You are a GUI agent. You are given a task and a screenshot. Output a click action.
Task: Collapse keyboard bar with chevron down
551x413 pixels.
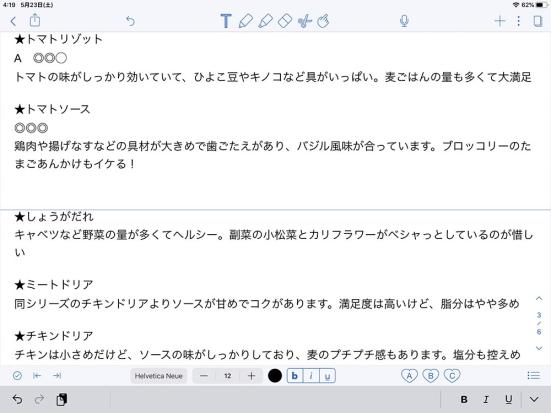534,399
